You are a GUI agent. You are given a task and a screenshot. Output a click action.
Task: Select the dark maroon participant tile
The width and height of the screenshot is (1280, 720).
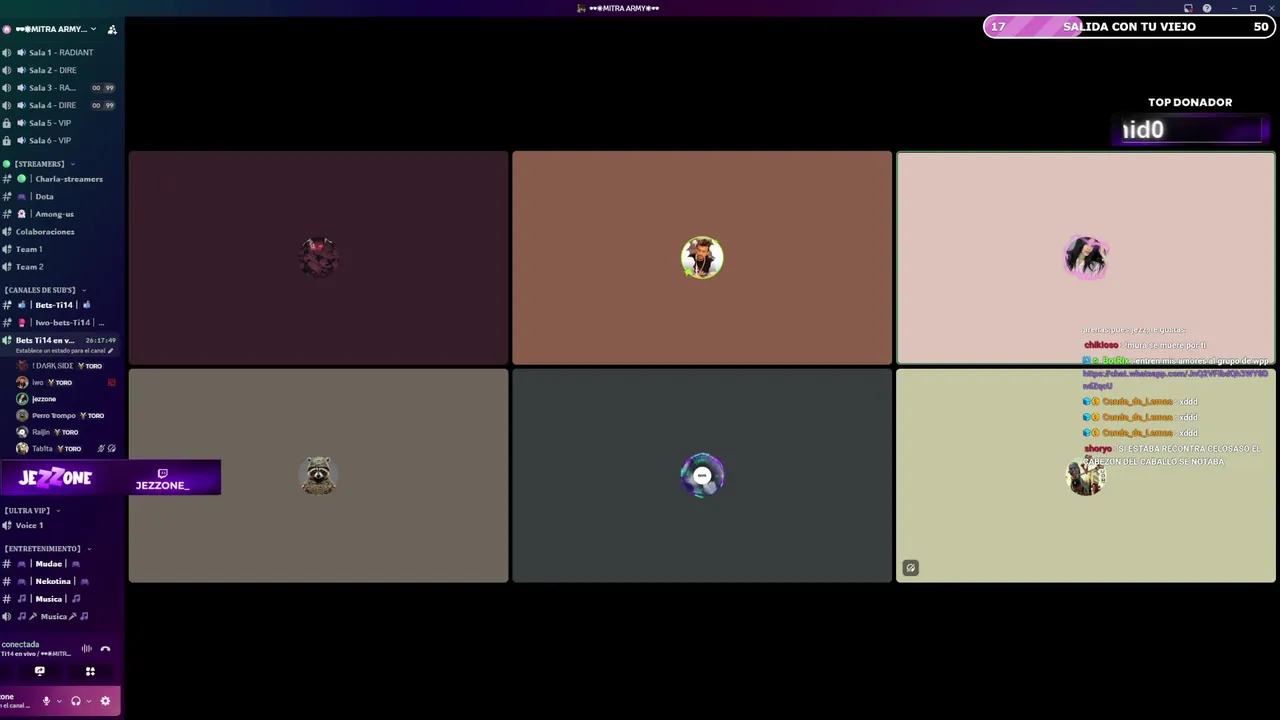coord(318,258)
